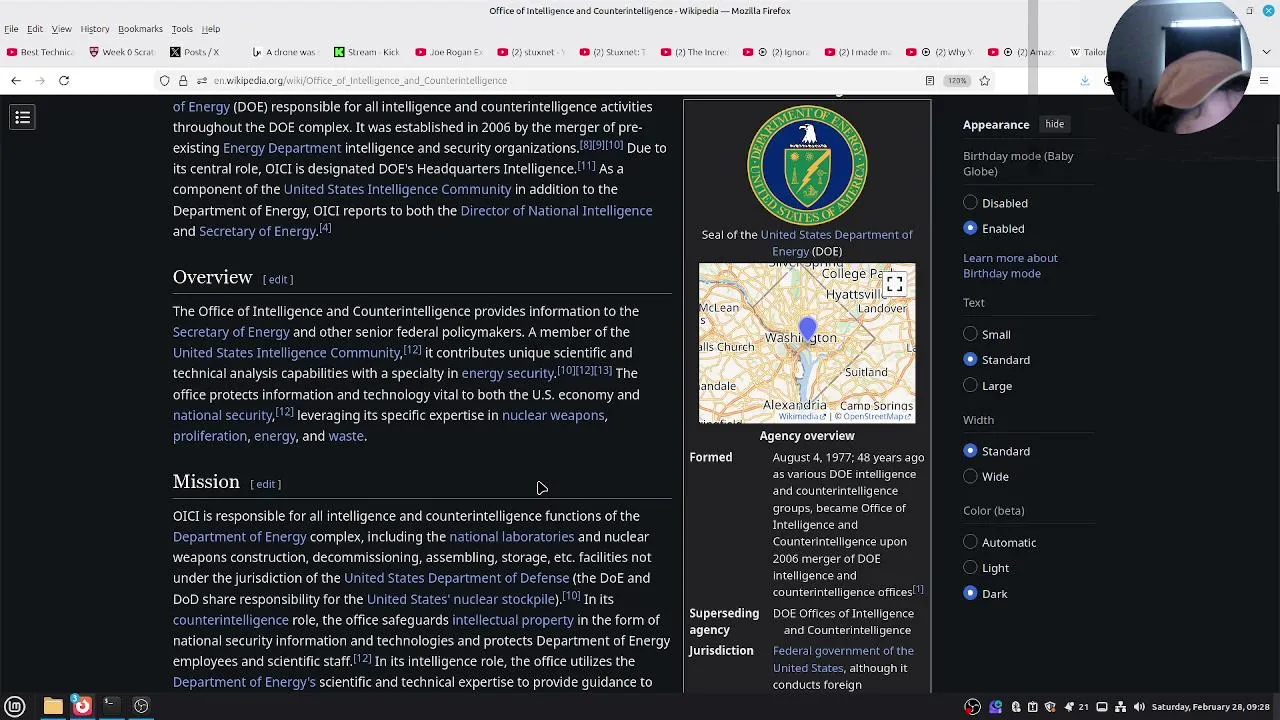Screen dimensions: 1280x720
Task: Open United States Department of Defense link
Action: pyautogui.click(x=456, y=578)
